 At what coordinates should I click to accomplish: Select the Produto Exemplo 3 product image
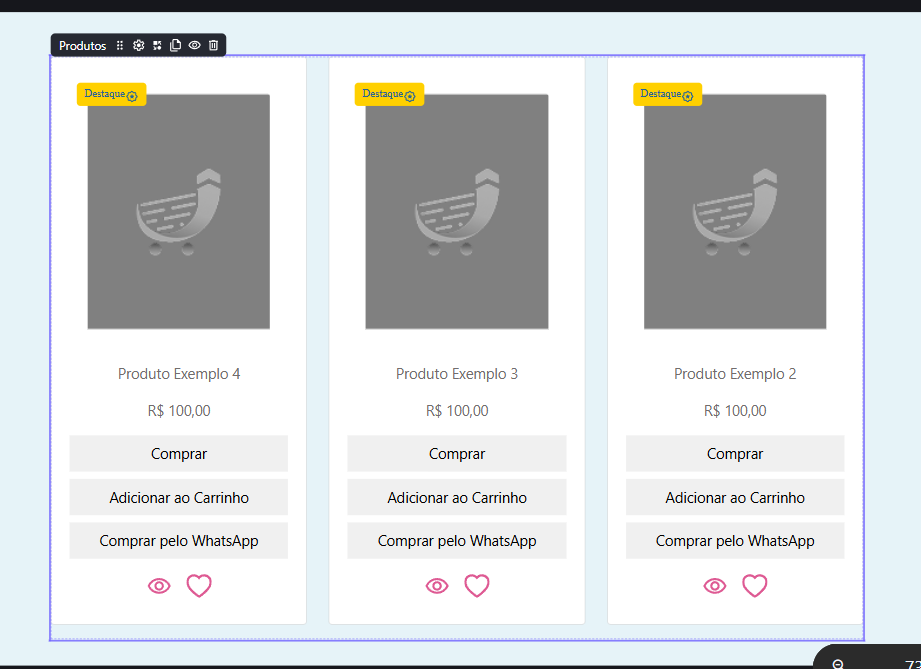457,211
